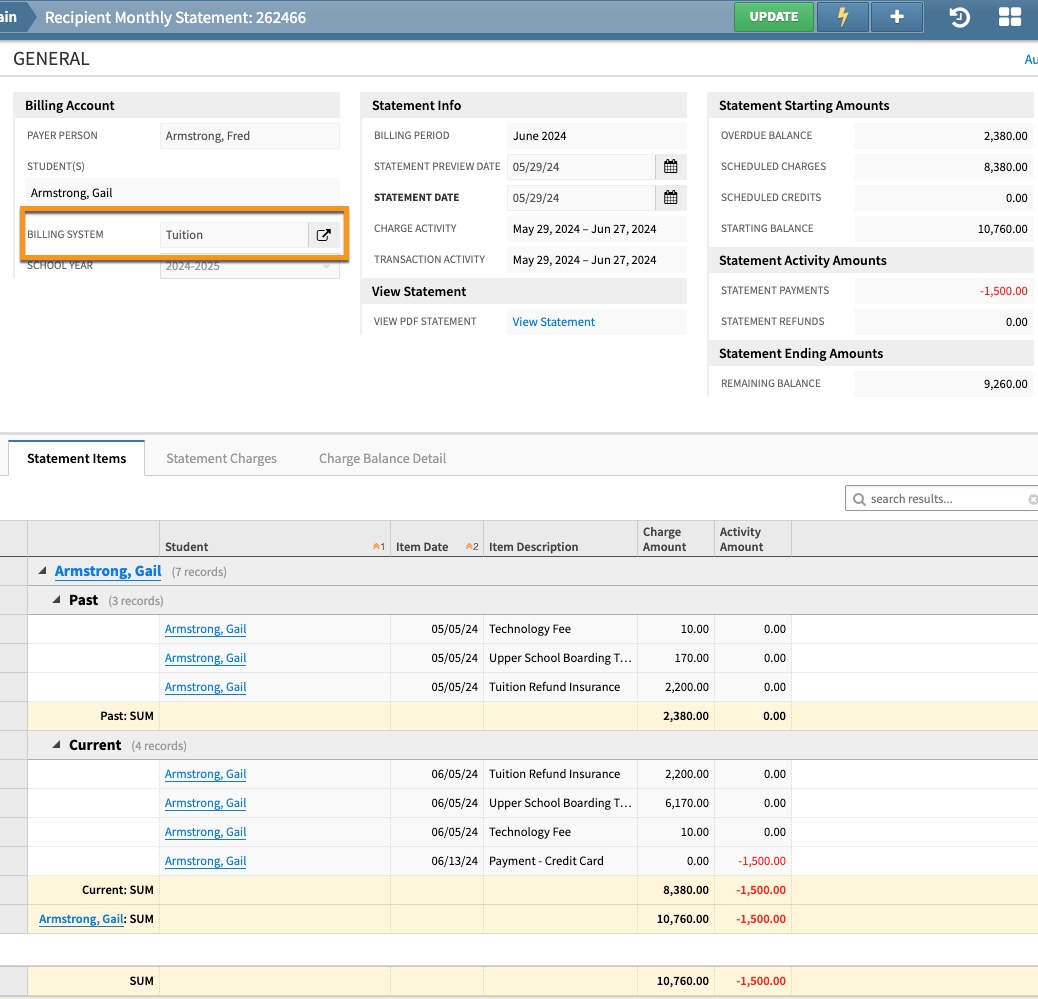Sort by Item Date sort indicator
This screenshot has width=1038, height=999.
[471, 547]
